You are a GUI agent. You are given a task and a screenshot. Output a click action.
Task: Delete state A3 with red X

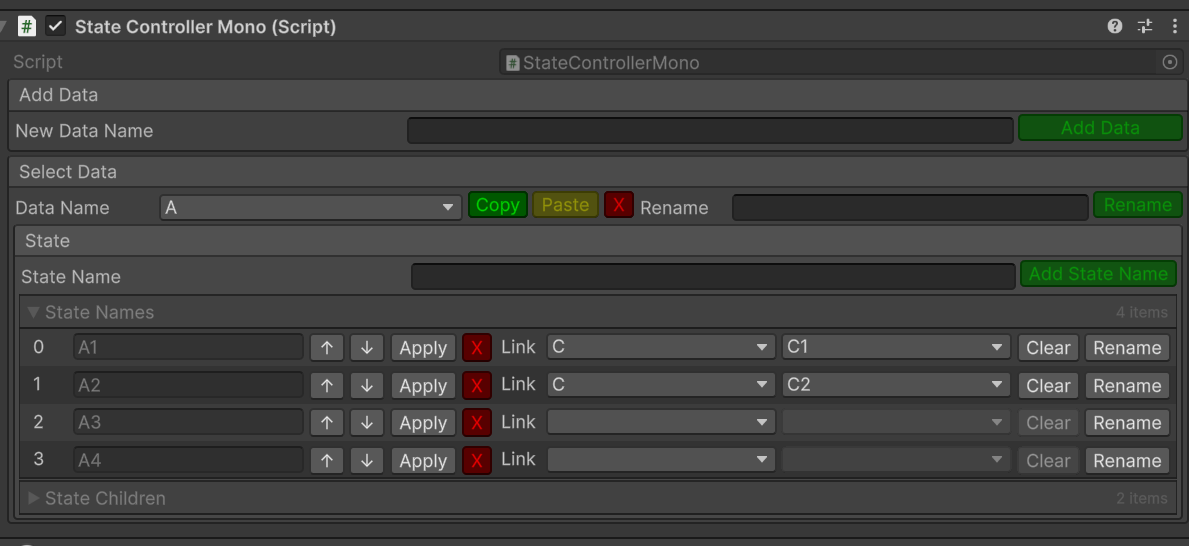point(477,422)
